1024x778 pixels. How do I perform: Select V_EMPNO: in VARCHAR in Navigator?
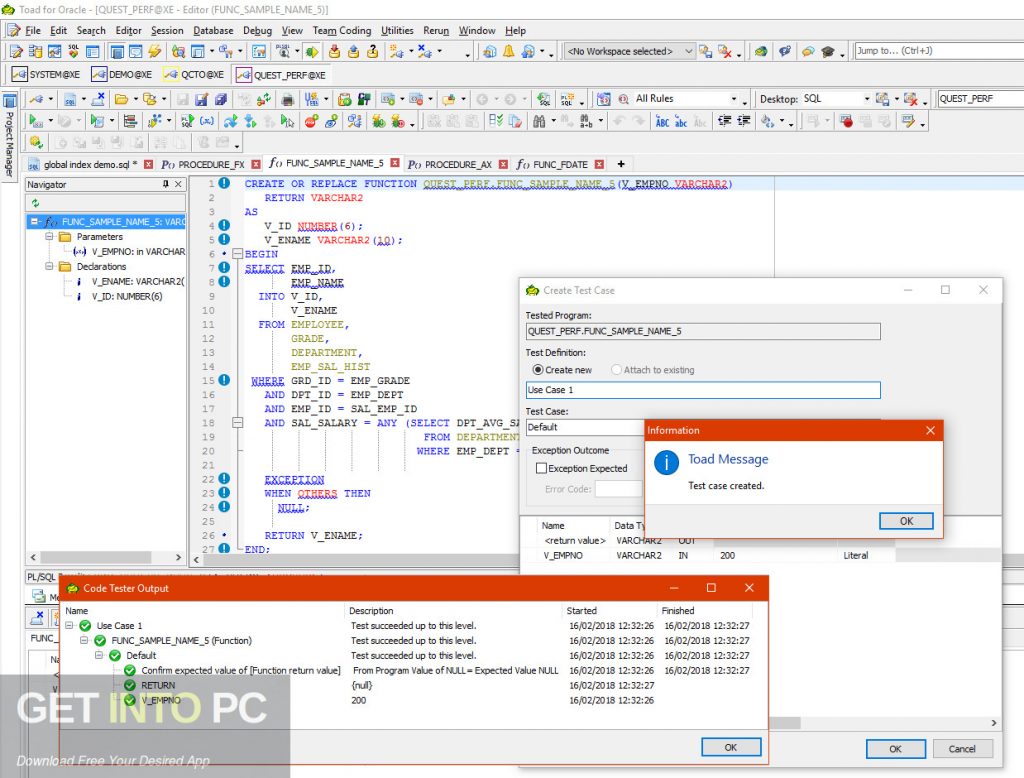(129, 251)
